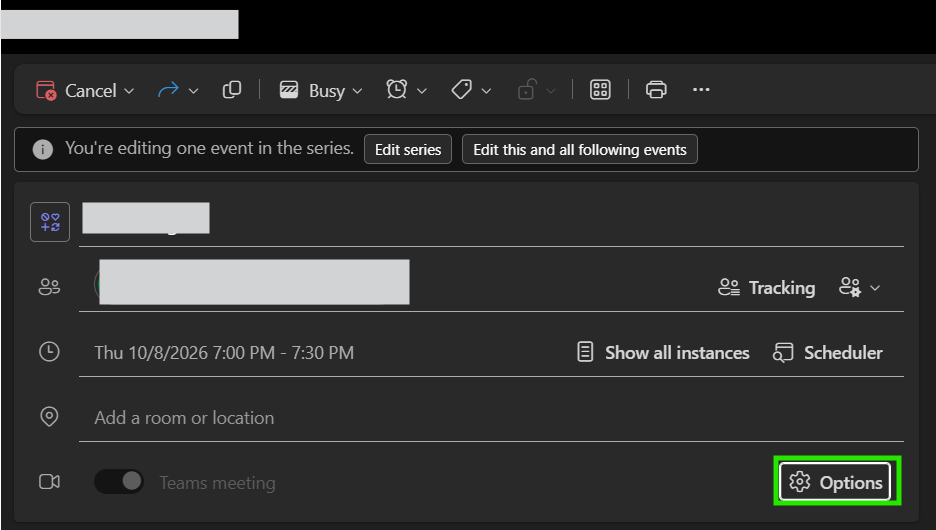Click the 'You're editing one event' message
Image resolution: width=936 pixels, height=530 pixels.
[210, 148]
